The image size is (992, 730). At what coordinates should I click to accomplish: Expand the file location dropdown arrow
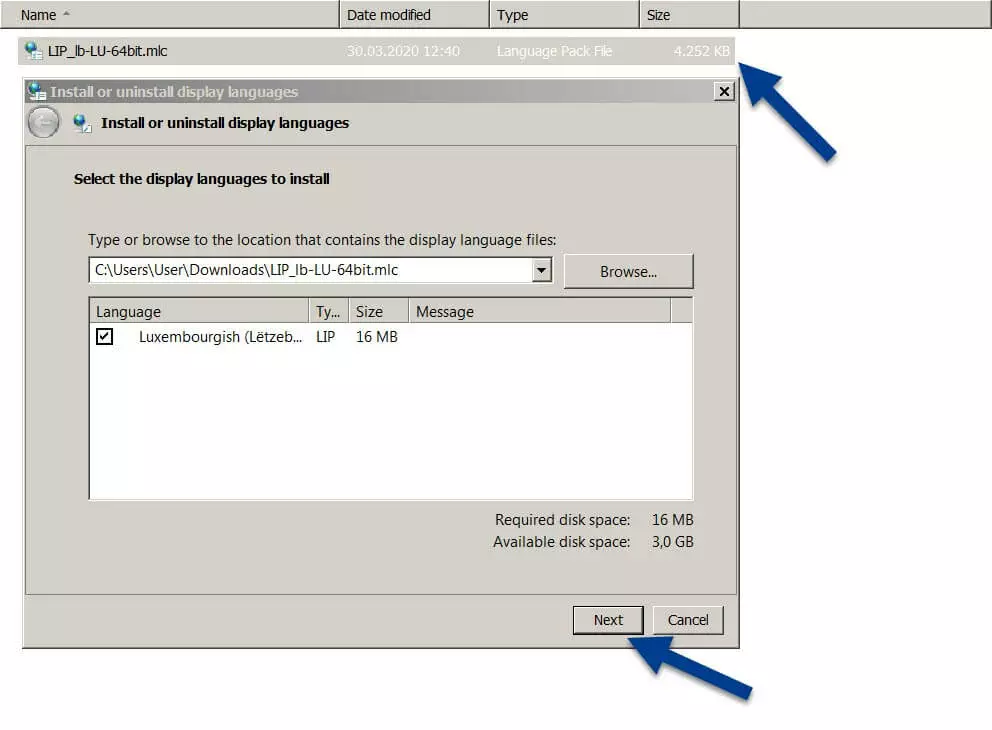pyautogui.click(x=541, y=270)
